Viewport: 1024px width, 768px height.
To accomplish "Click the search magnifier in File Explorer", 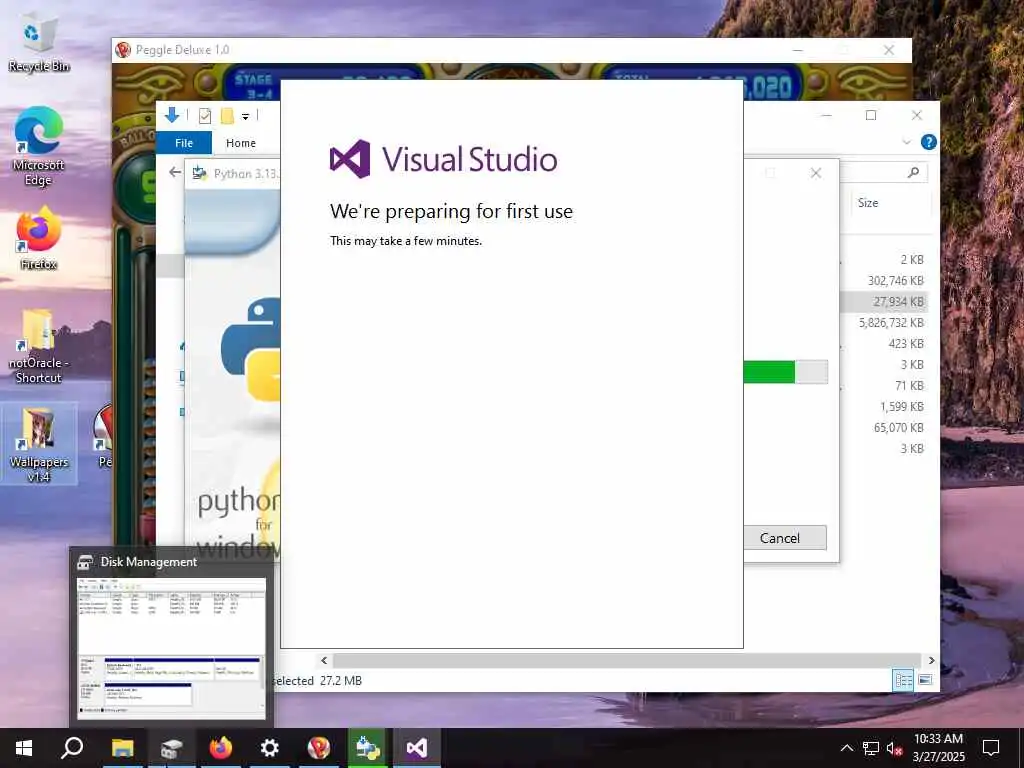I will coord(914,172).
